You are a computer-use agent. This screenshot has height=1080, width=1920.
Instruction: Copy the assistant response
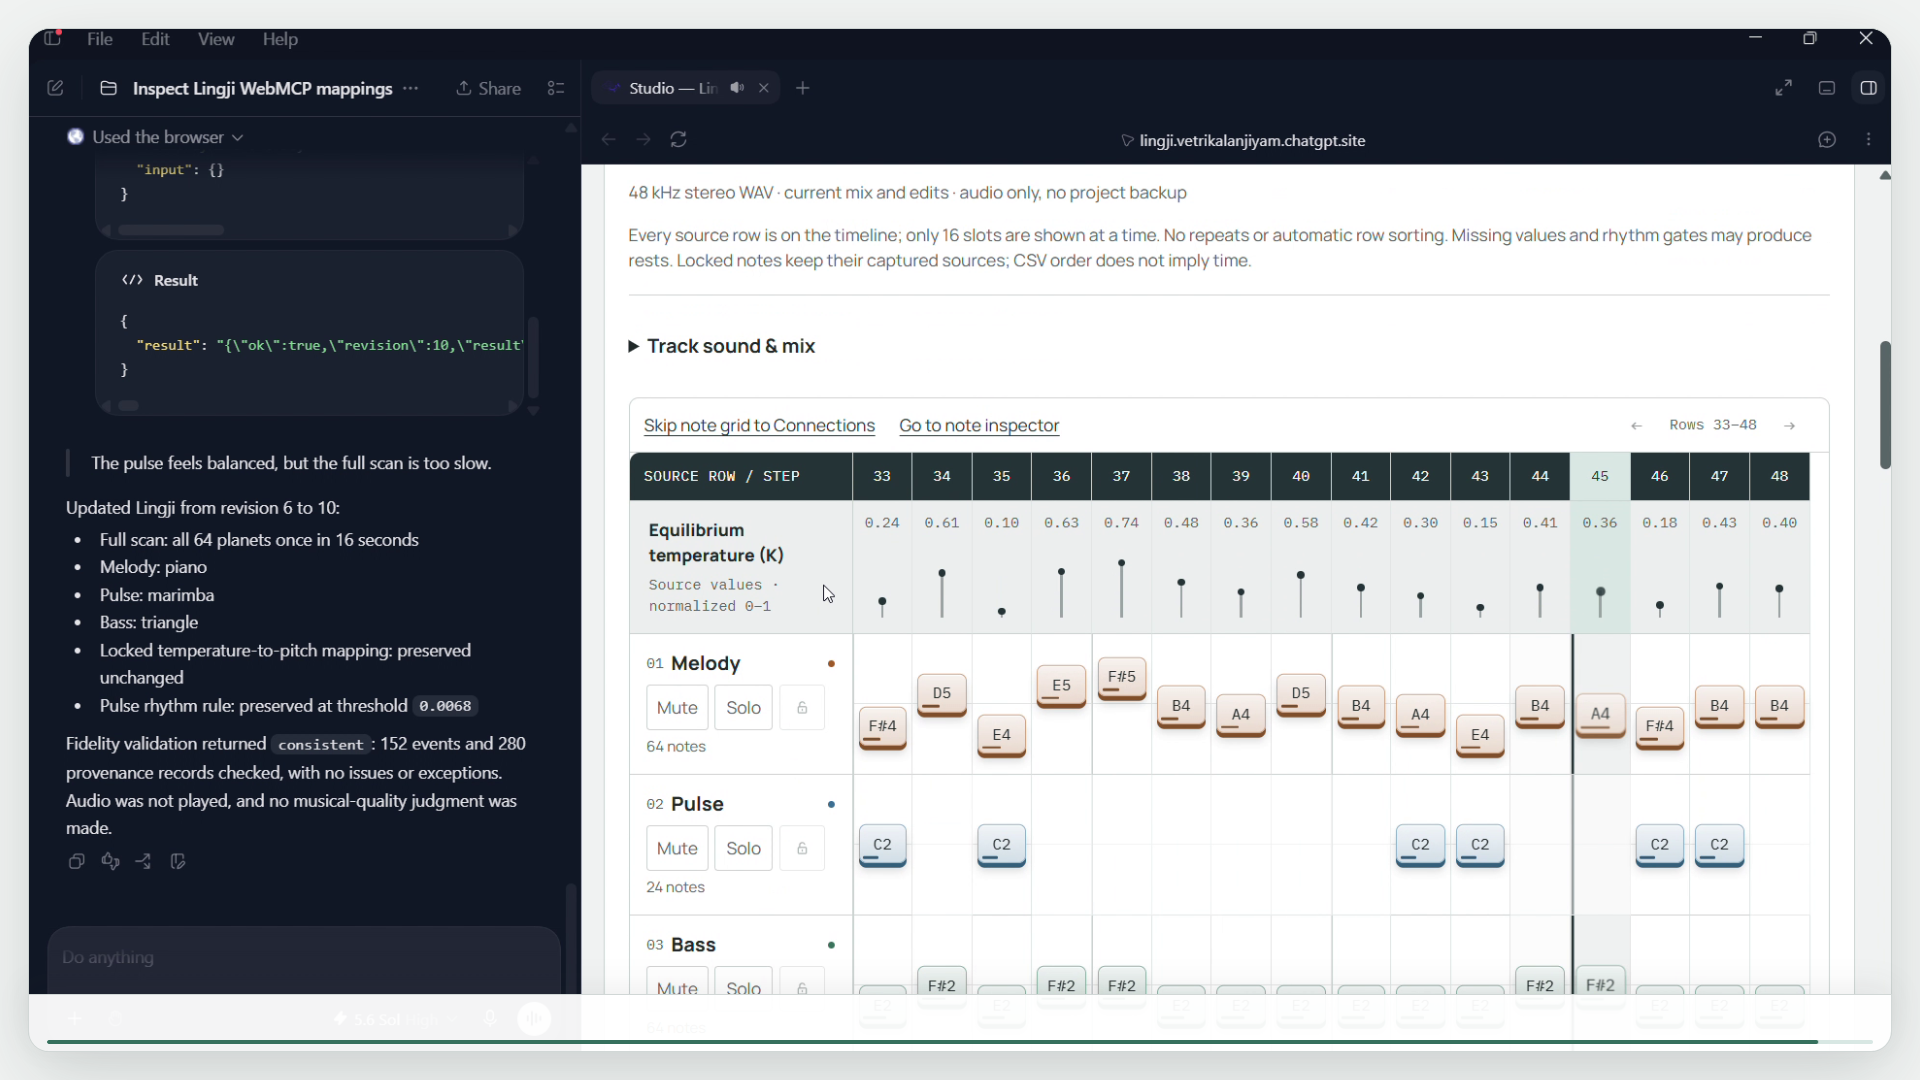pos(76,861)
